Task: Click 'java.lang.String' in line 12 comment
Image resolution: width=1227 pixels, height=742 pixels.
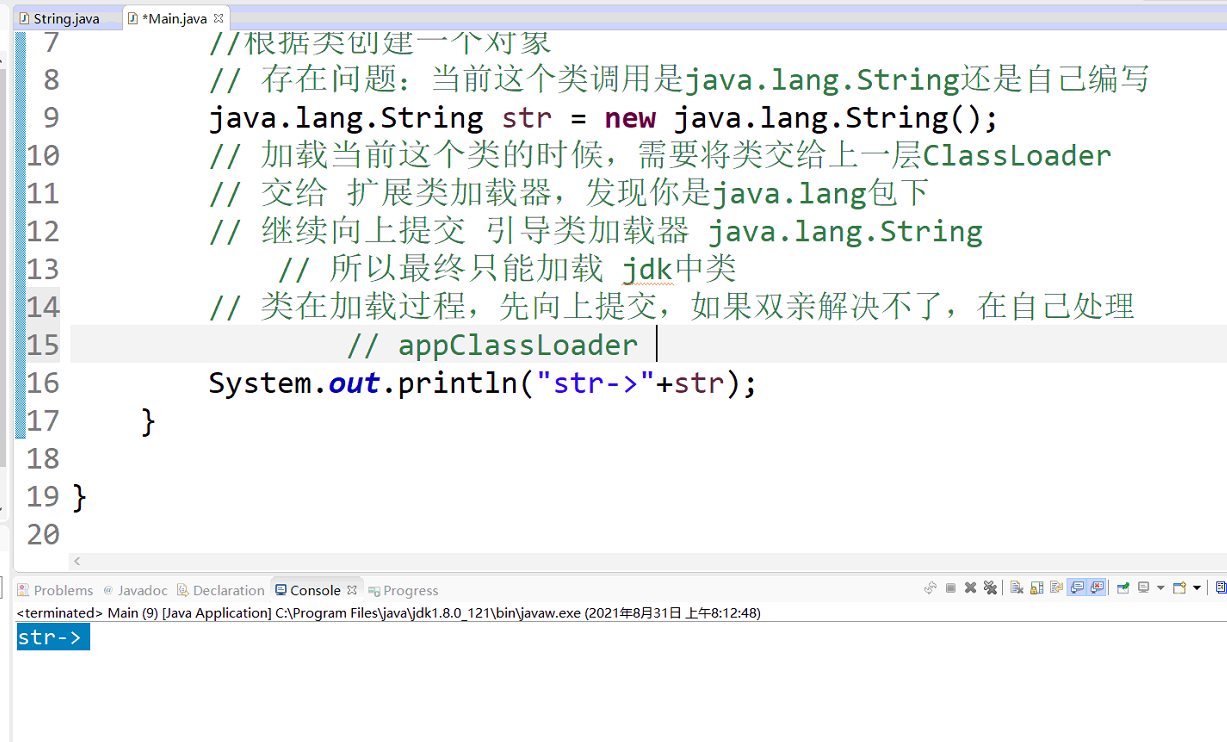Action: point(845,232)
